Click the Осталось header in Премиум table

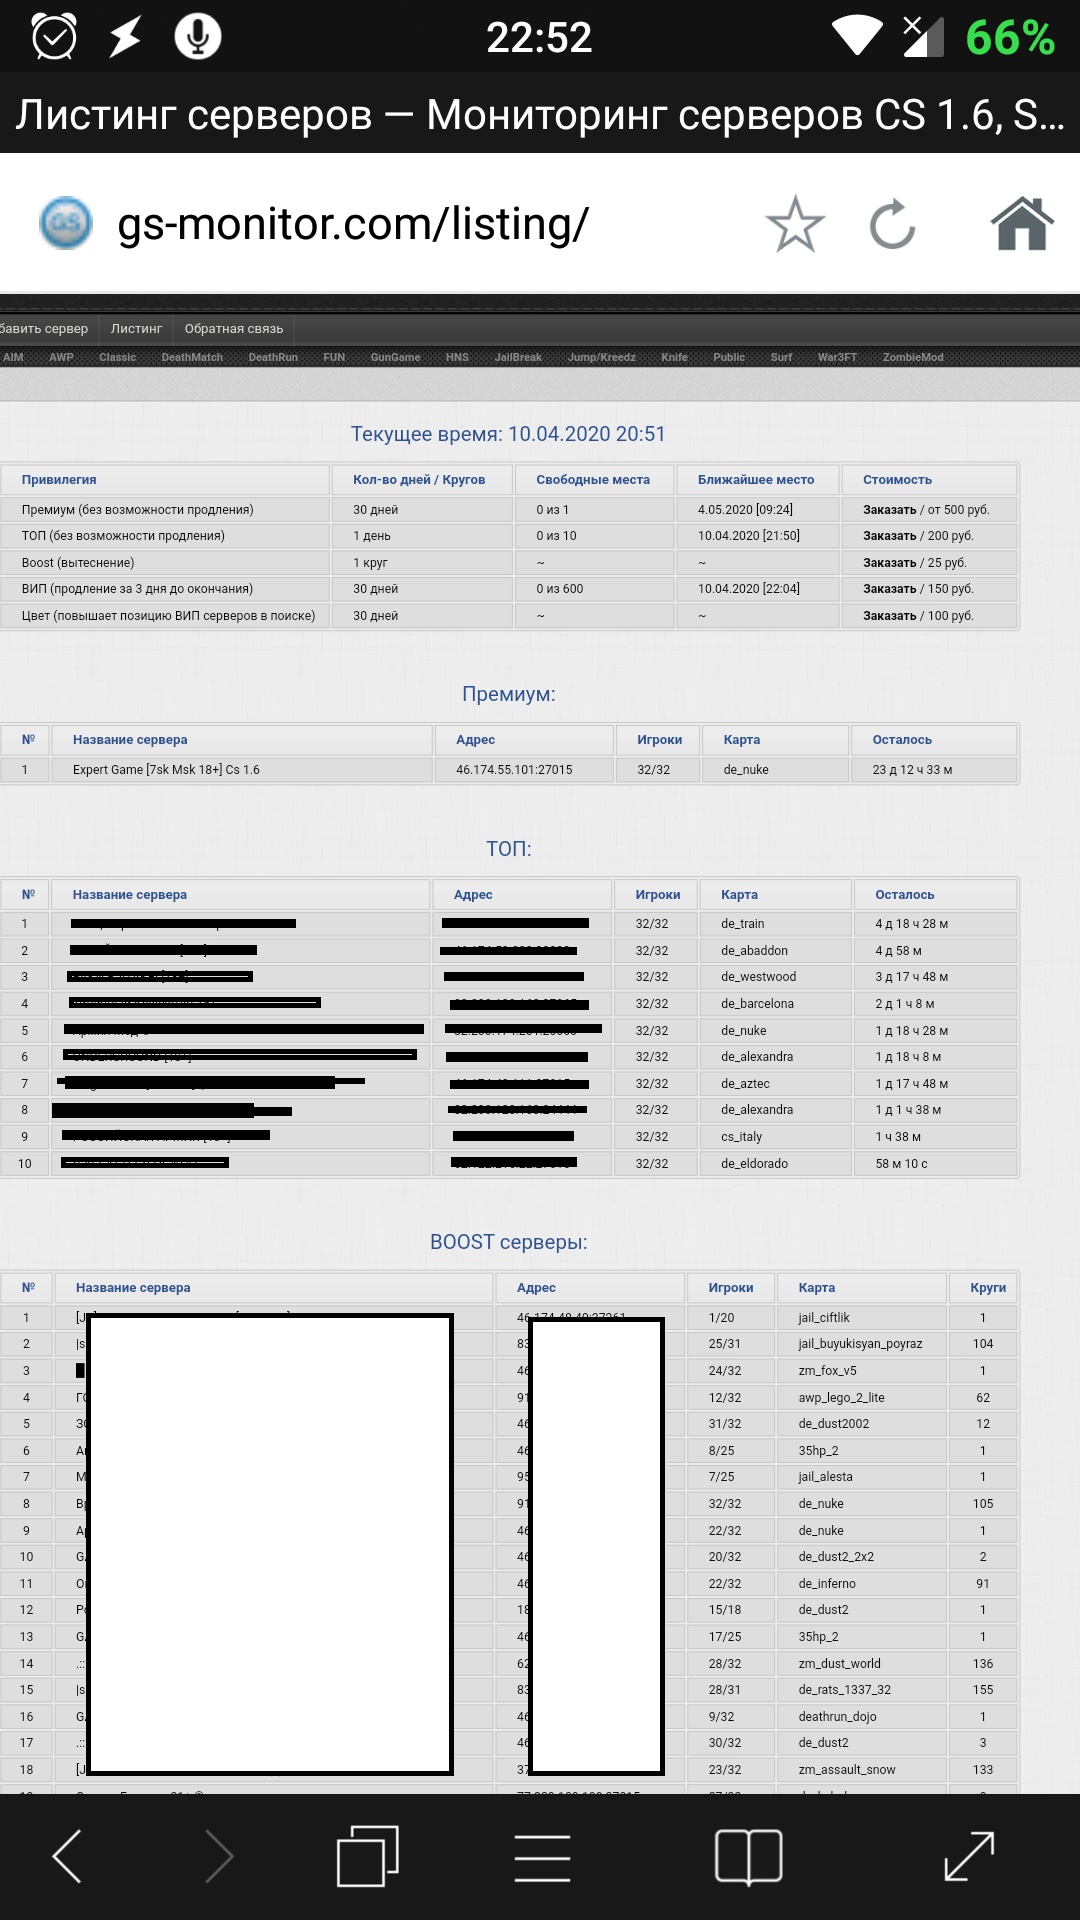point(902,740)
